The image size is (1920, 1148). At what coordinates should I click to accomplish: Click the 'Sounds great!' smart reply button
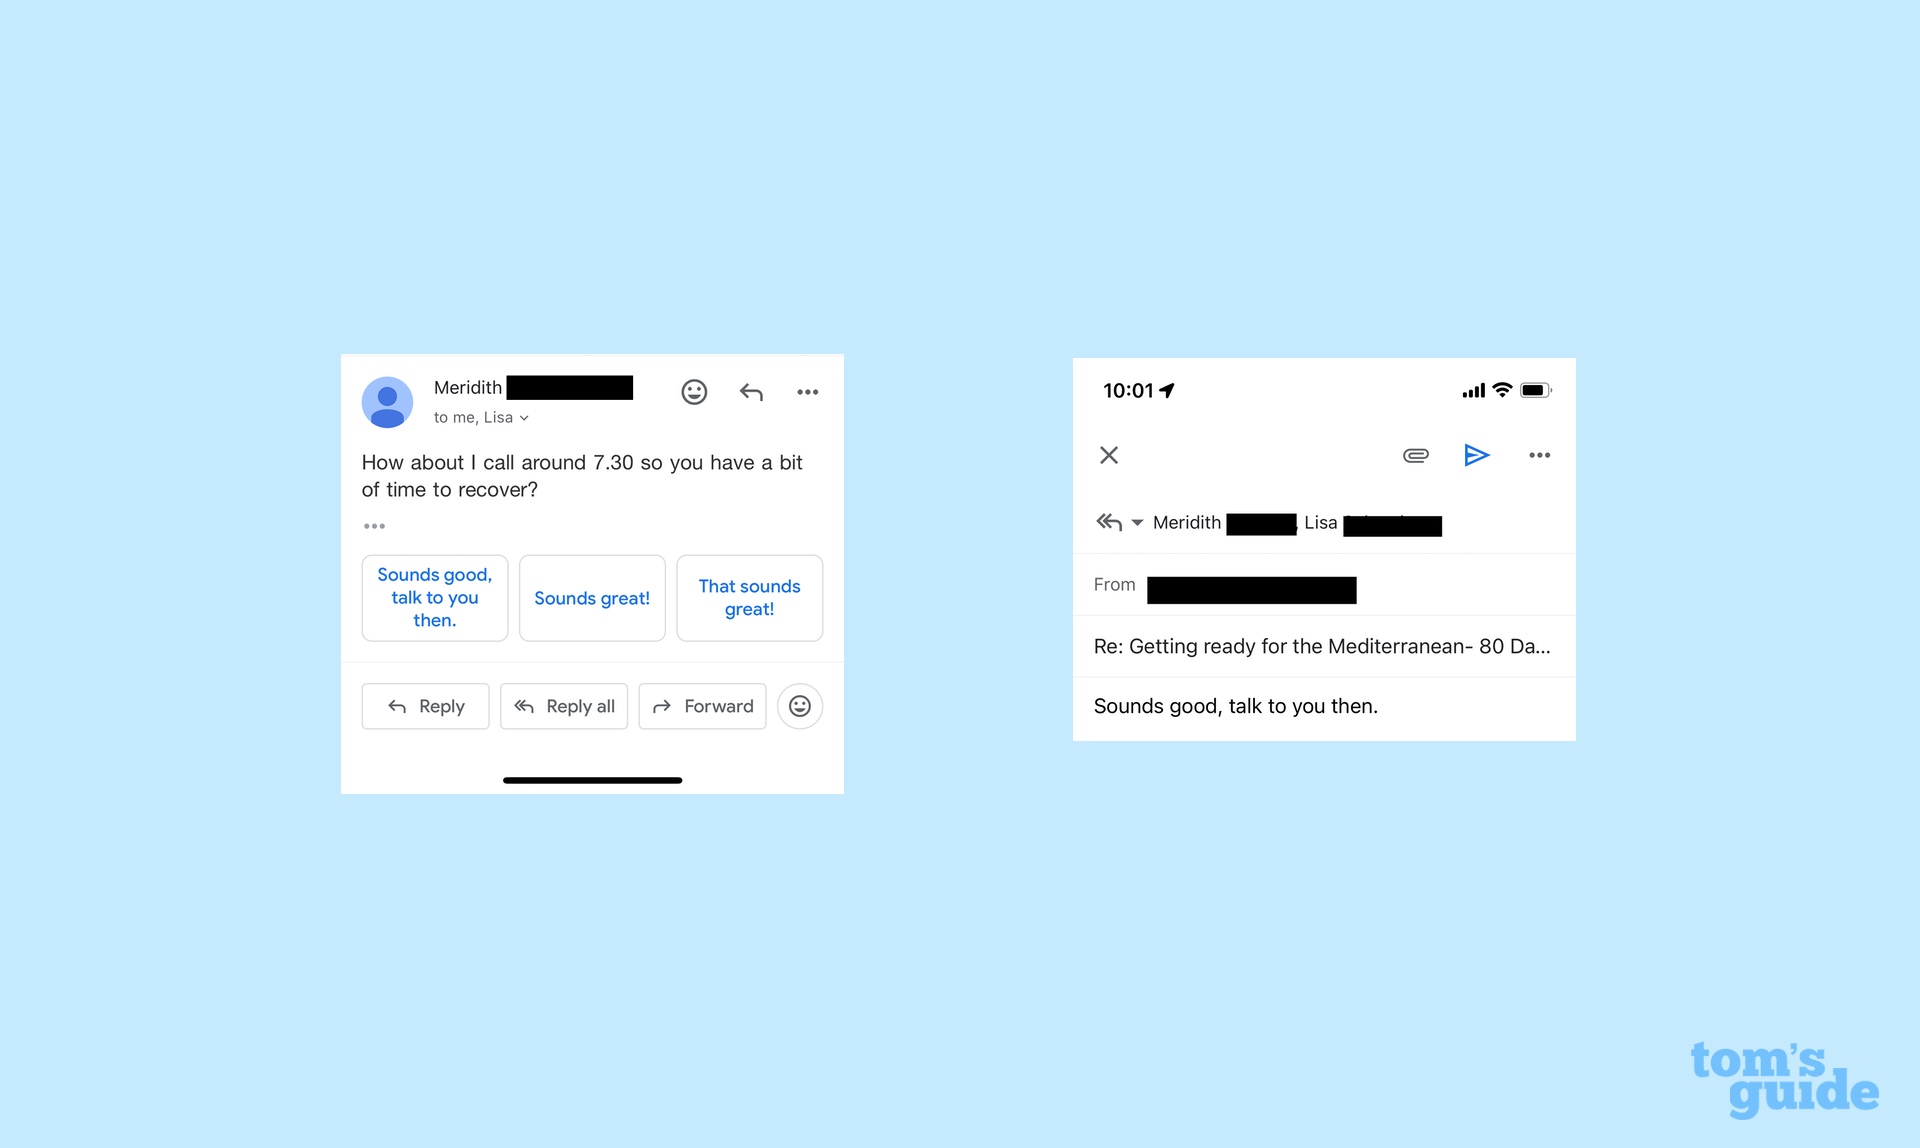click(592, 597)
